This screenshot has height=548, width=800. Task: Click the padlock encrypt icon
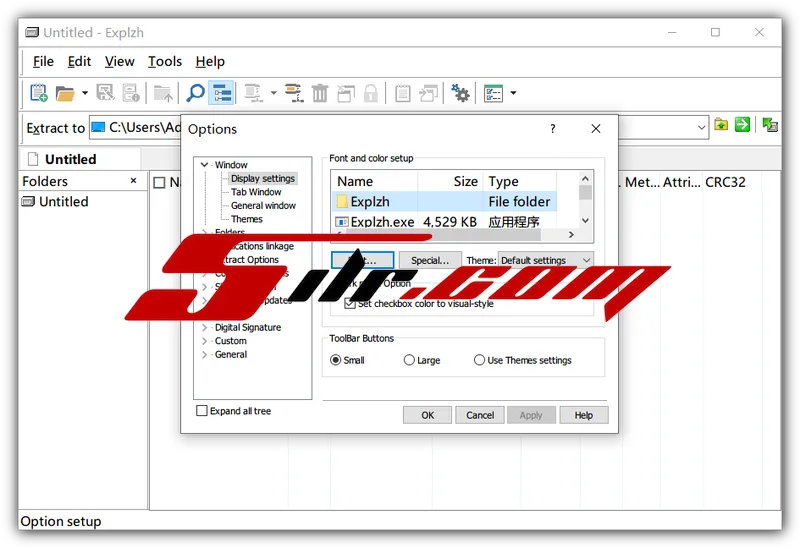371,93
